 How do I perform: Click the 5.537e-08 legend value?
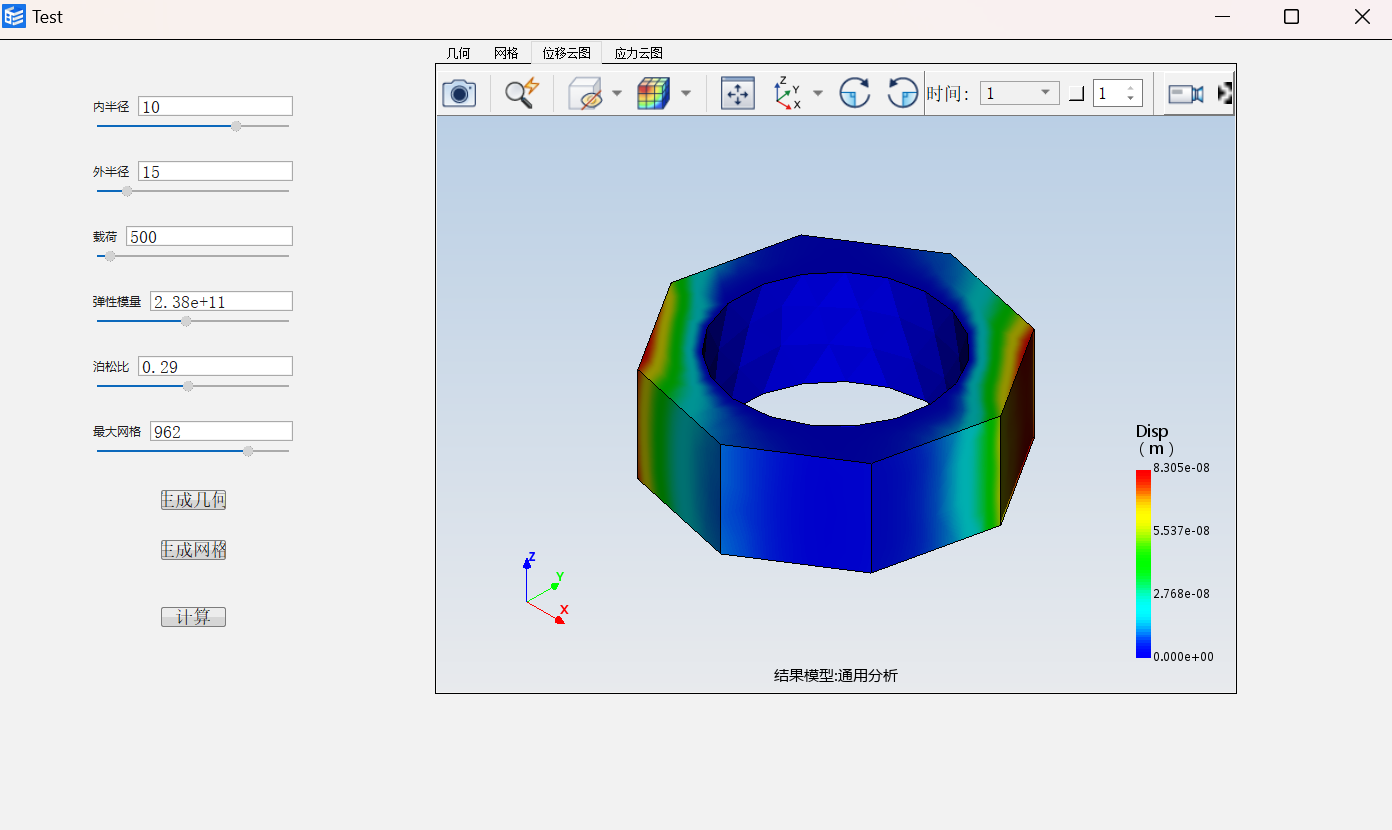click(1181, 531)
